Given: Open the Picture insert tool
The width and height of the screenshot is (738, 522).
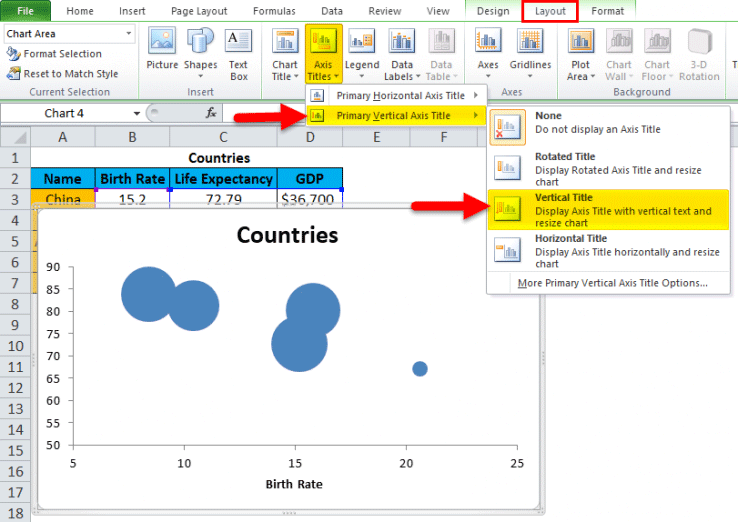Looking at the screenshot, I should [162, 48].
